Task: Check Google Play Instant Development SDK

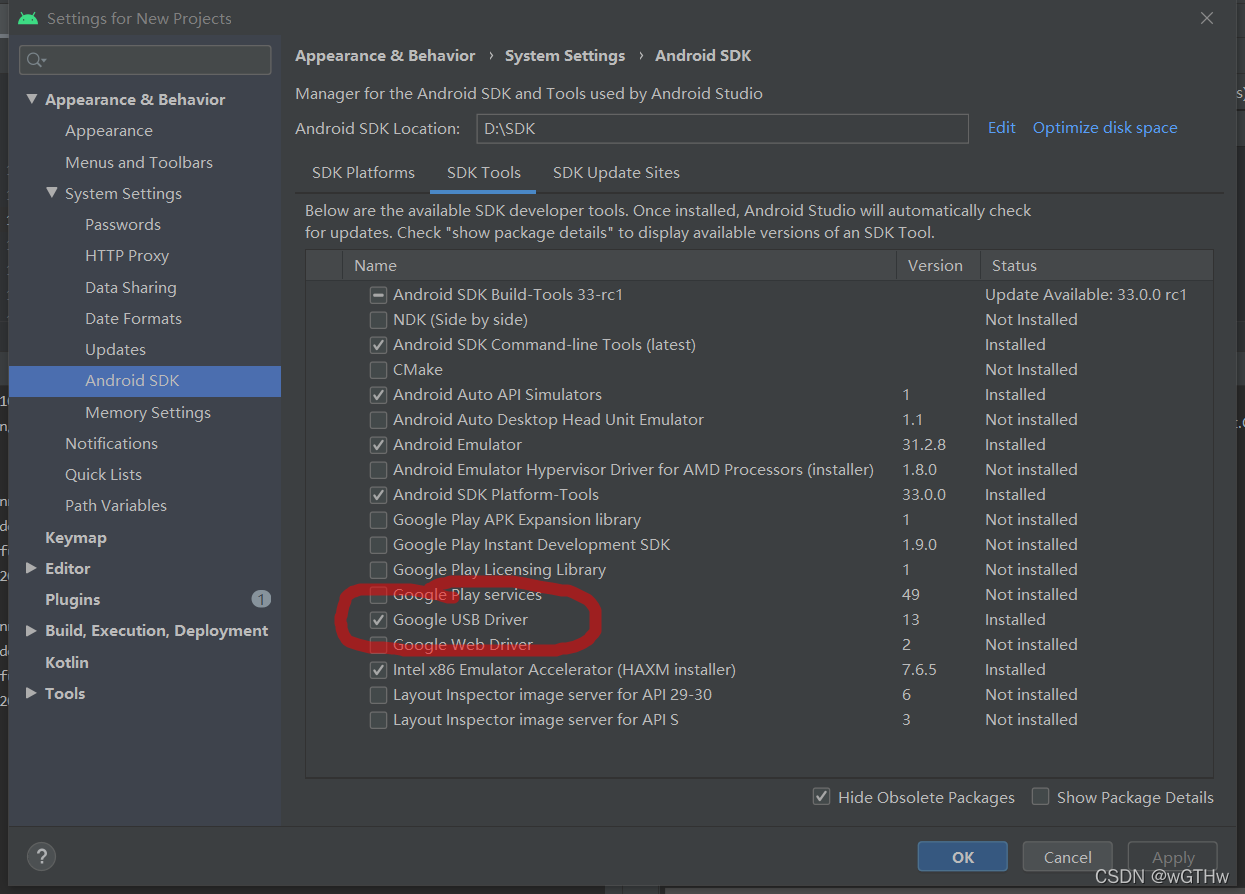Action: (x=378, y=545)
